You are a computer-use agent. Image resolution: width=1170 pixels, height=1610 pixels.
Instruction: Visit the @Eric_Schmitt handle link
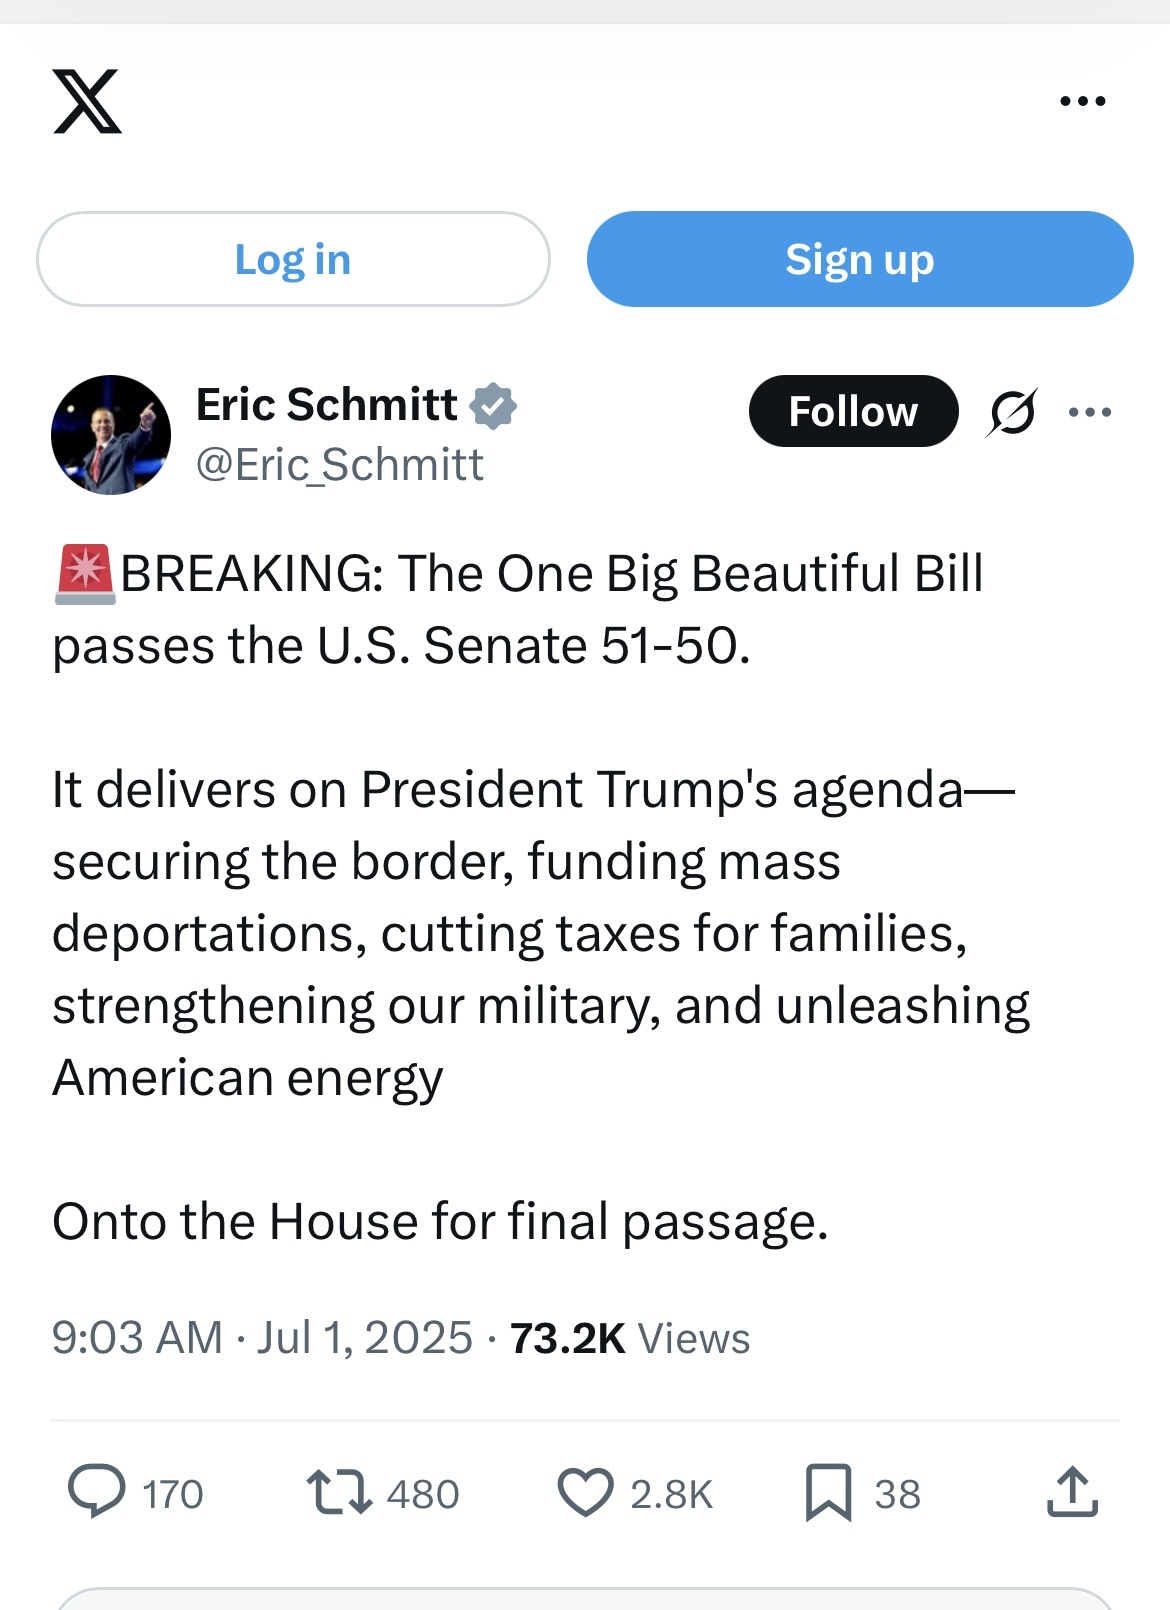pos(340,465)
